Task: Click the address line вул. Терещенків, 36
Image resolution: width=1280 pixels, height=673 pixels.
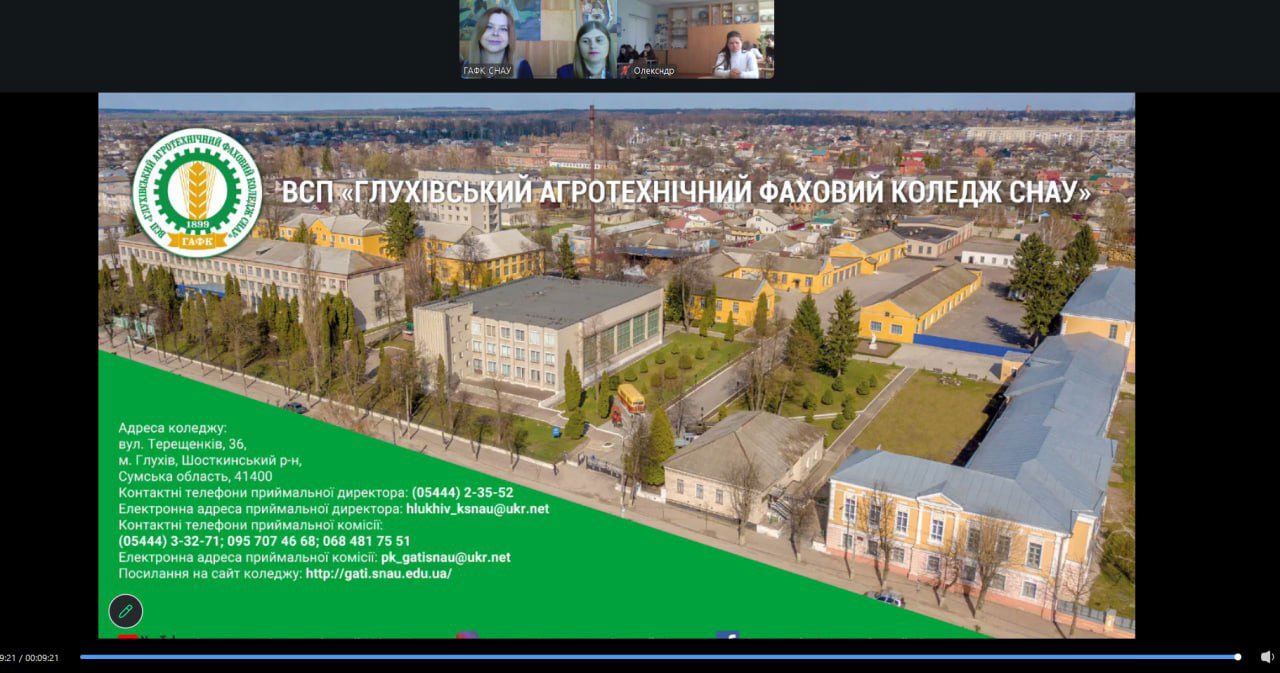Action: pyautogui.click(x=182, y=444)
